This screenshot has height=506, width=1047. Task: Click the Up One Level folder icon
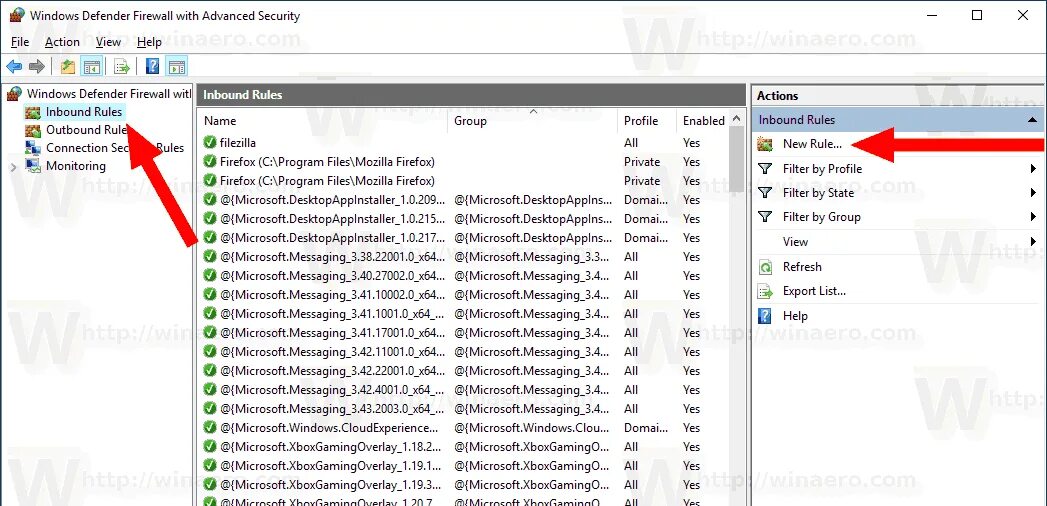[x=67, y=66]
